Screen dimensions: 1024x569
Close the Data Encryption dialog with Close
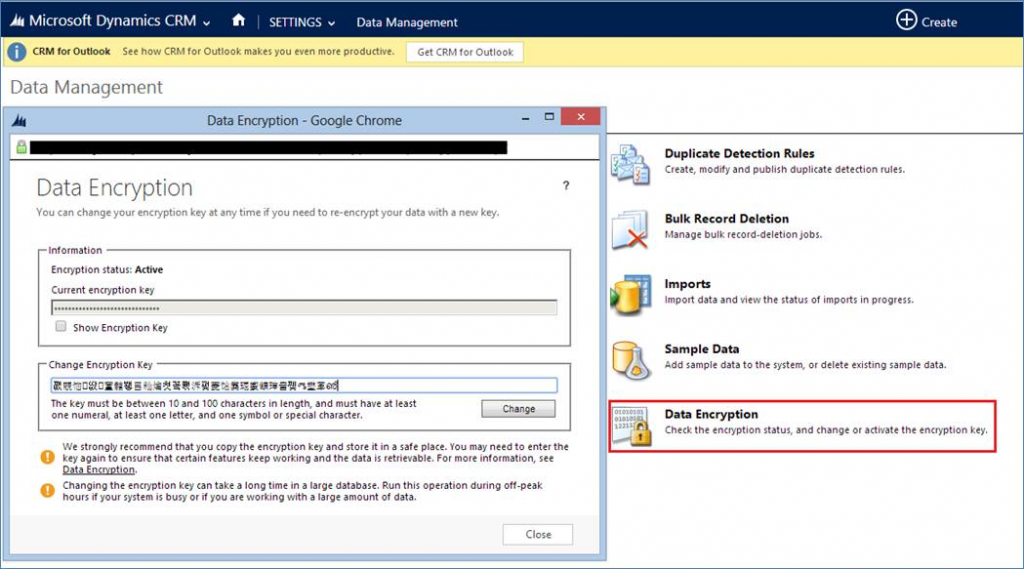pos(538,534)
